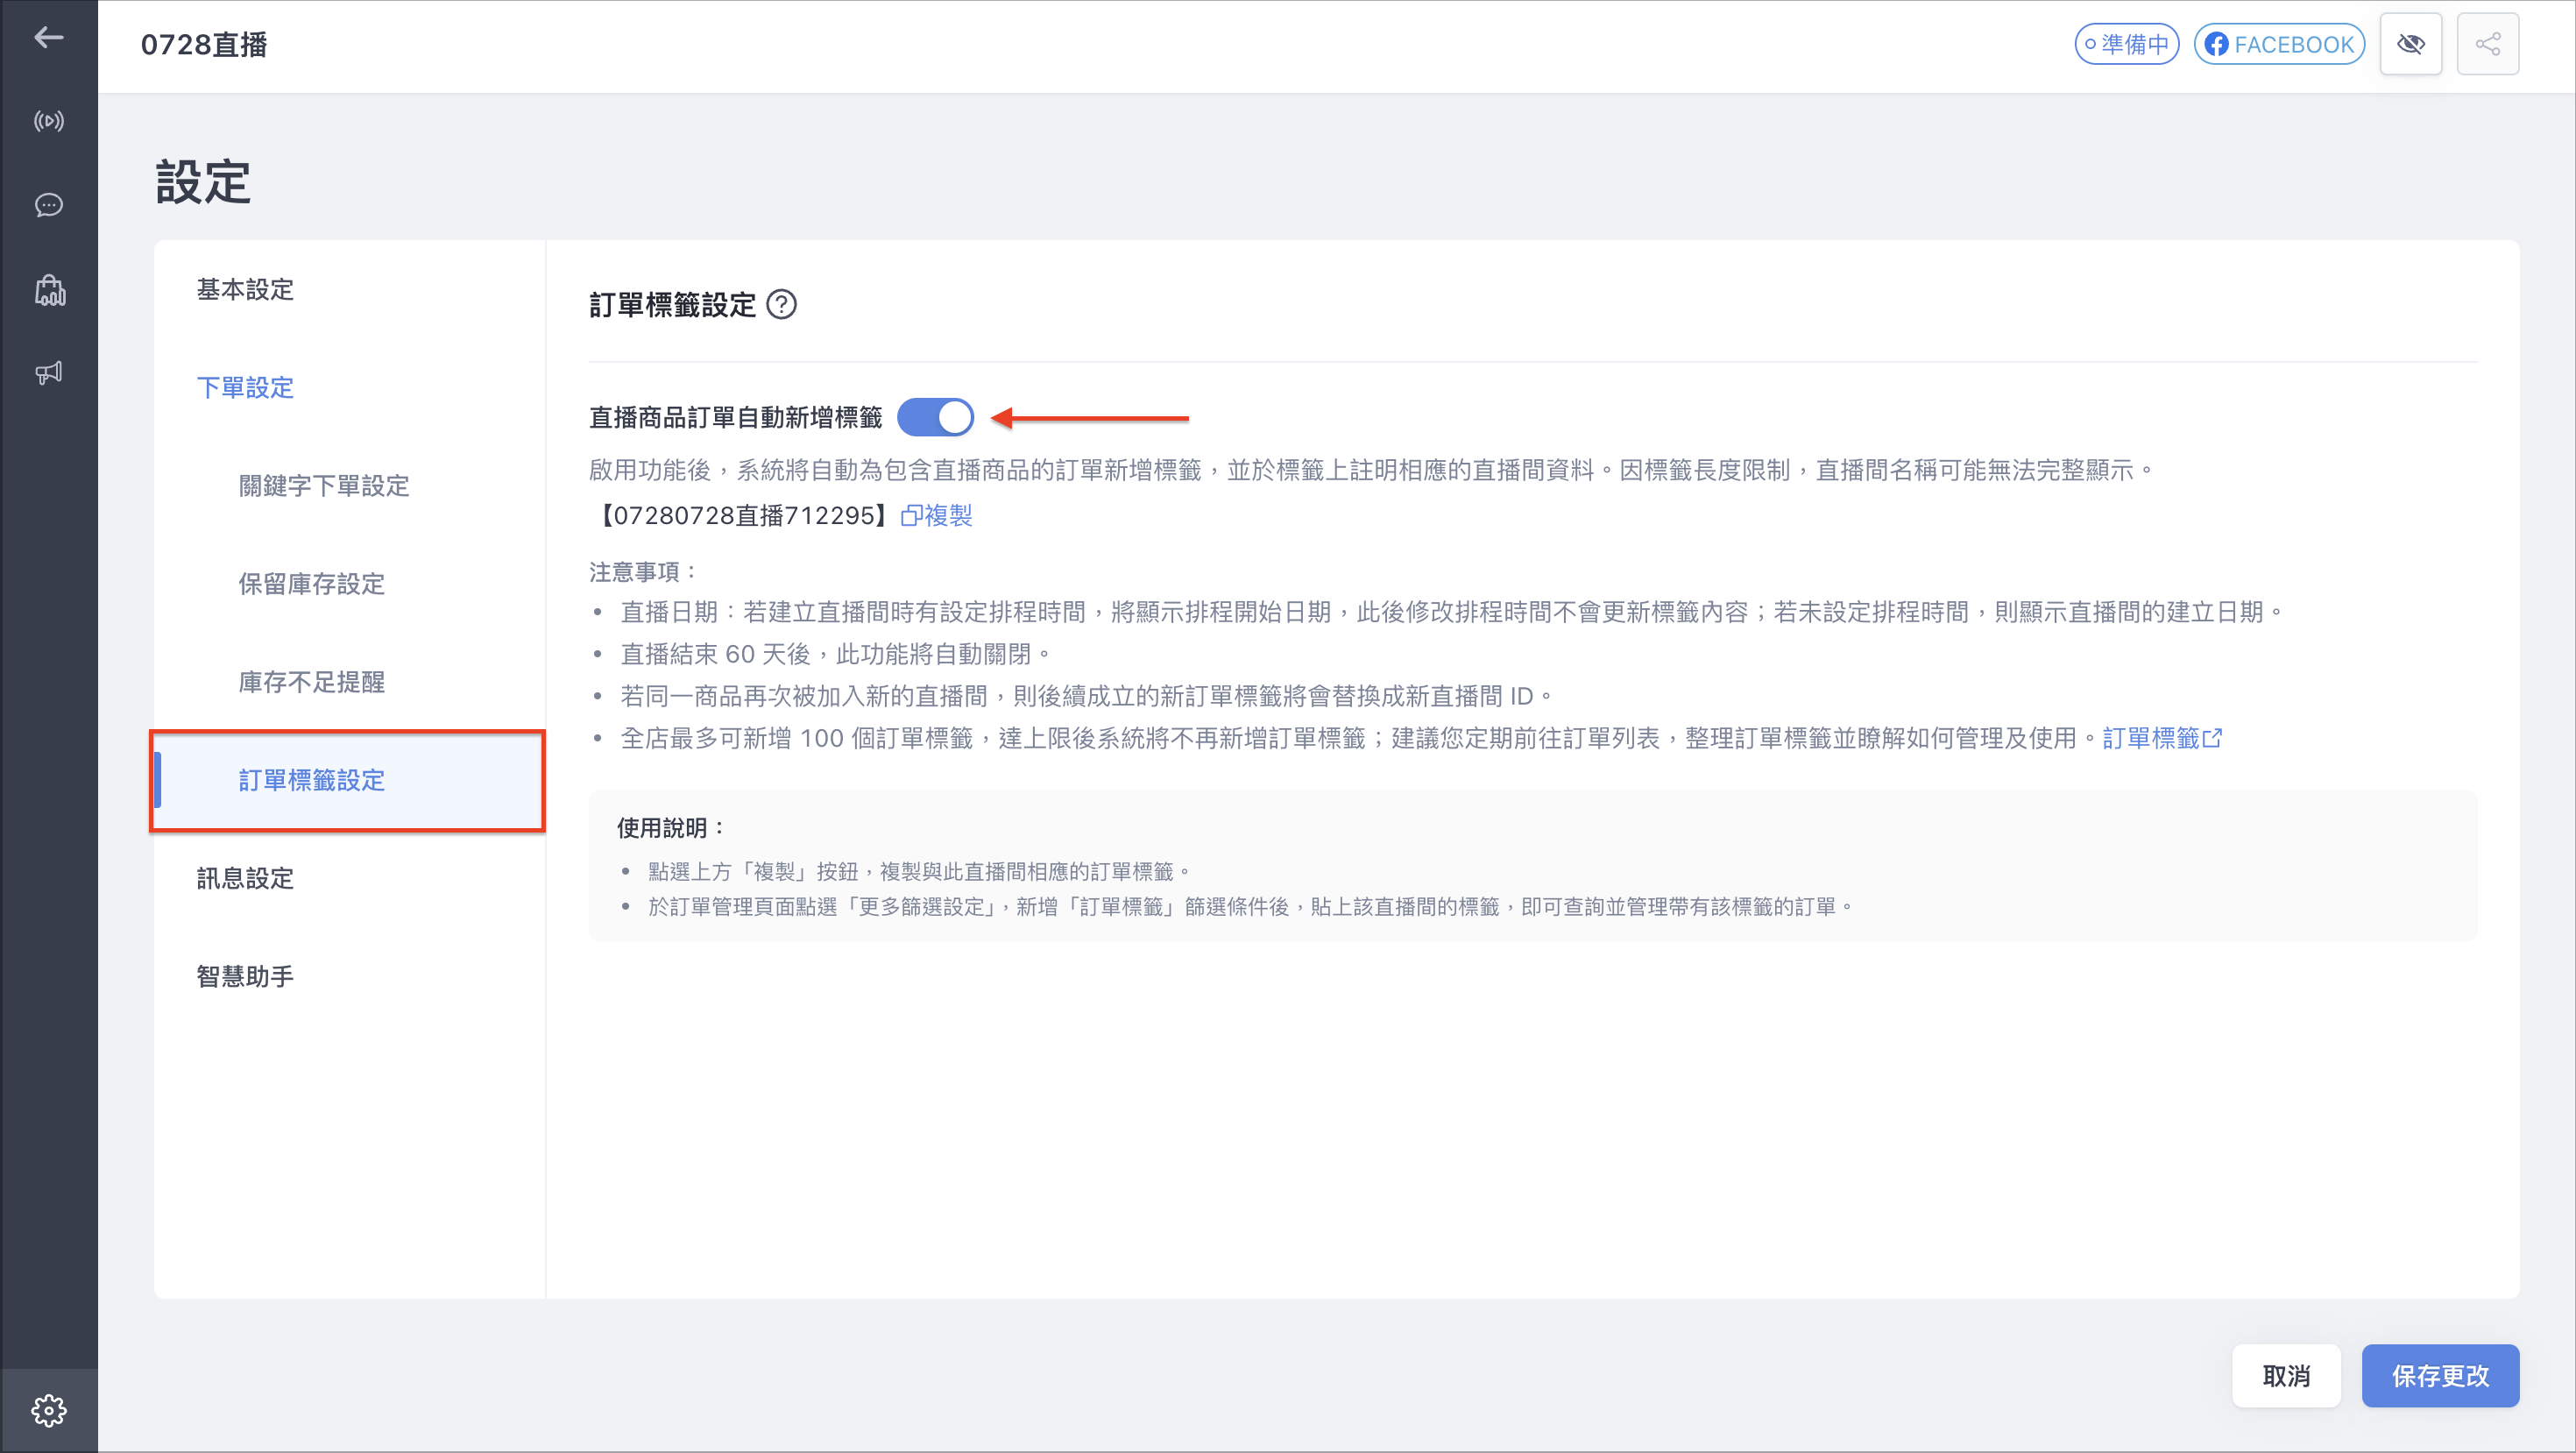The width and height of the screenshot is (2576, 1453).
Task: Open the chat messages sidebar icon
Action: point(48,205)
